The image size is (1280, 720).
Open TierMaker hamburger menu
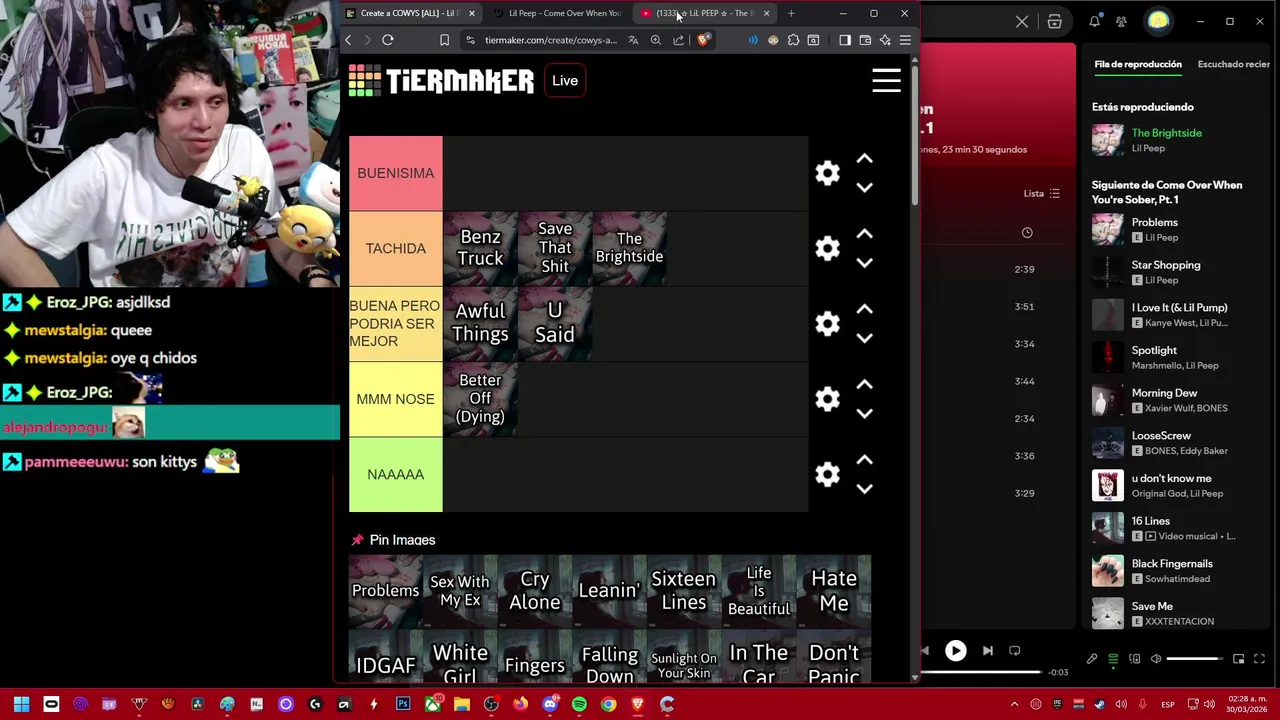pos(886,80)
